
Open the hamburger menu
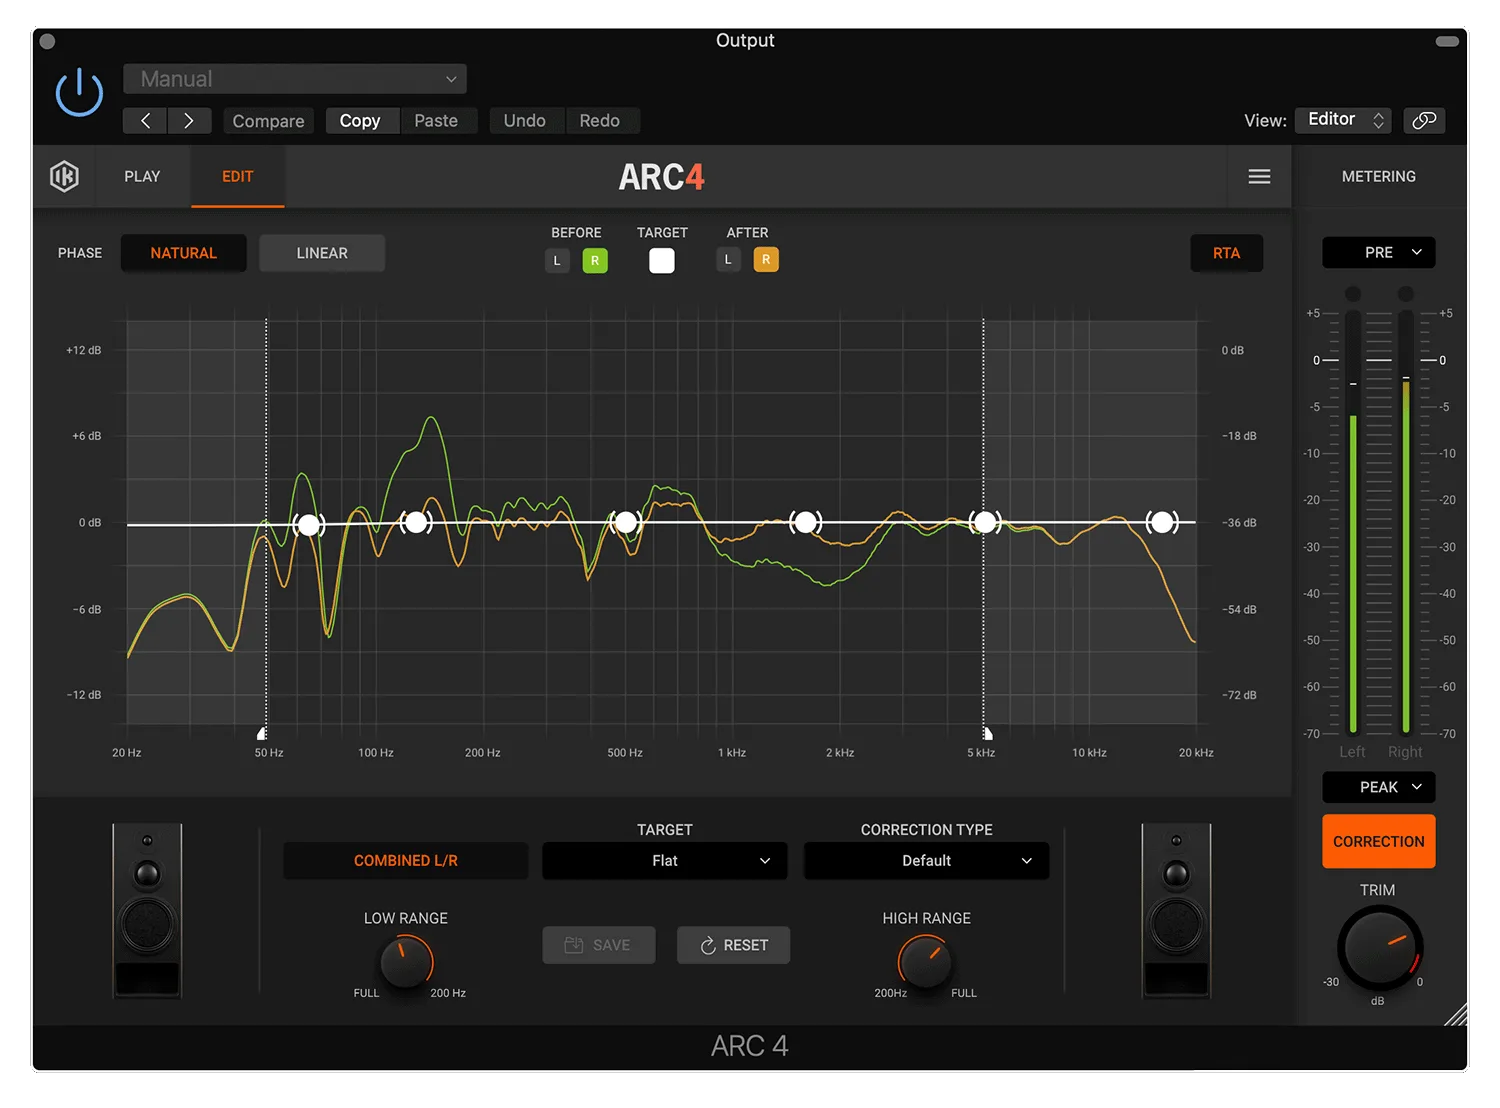(1259, 177)
